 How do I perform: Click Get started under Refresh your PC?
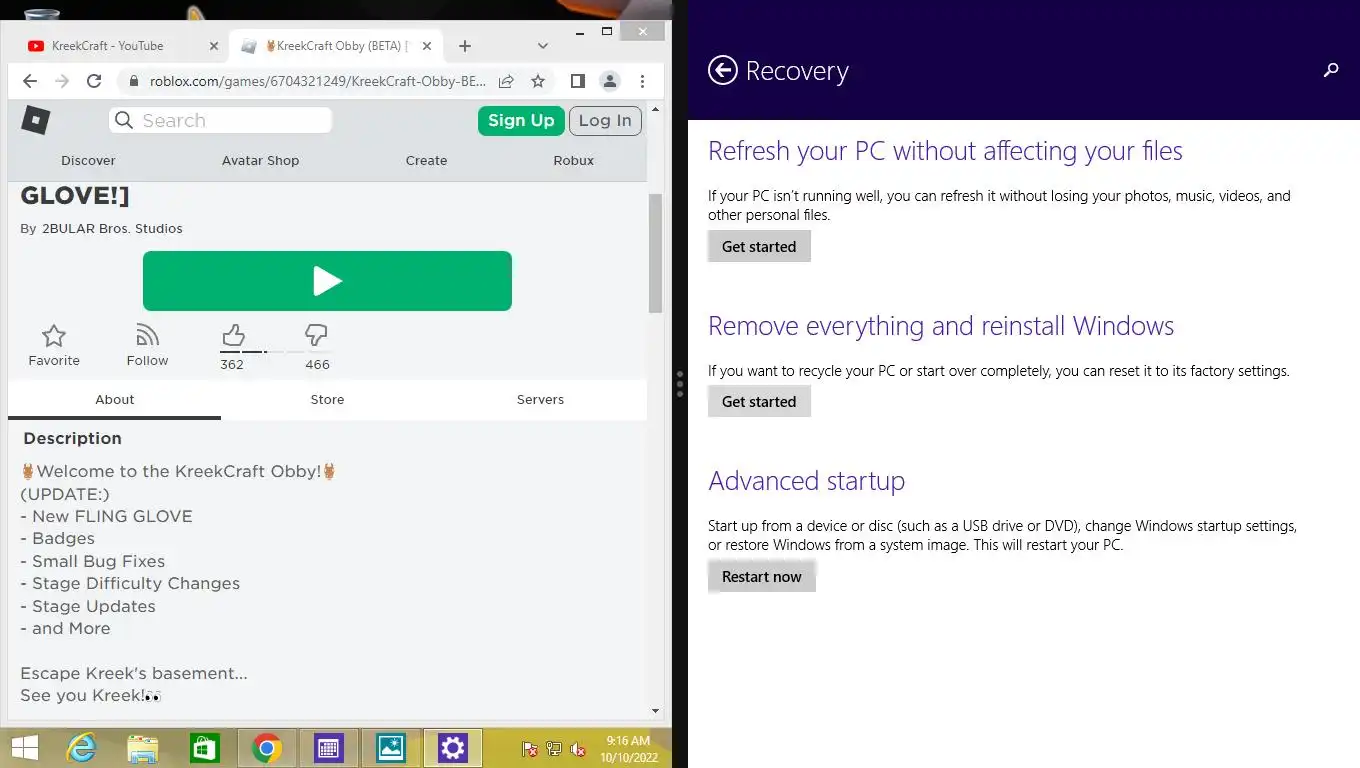point(759,246)
